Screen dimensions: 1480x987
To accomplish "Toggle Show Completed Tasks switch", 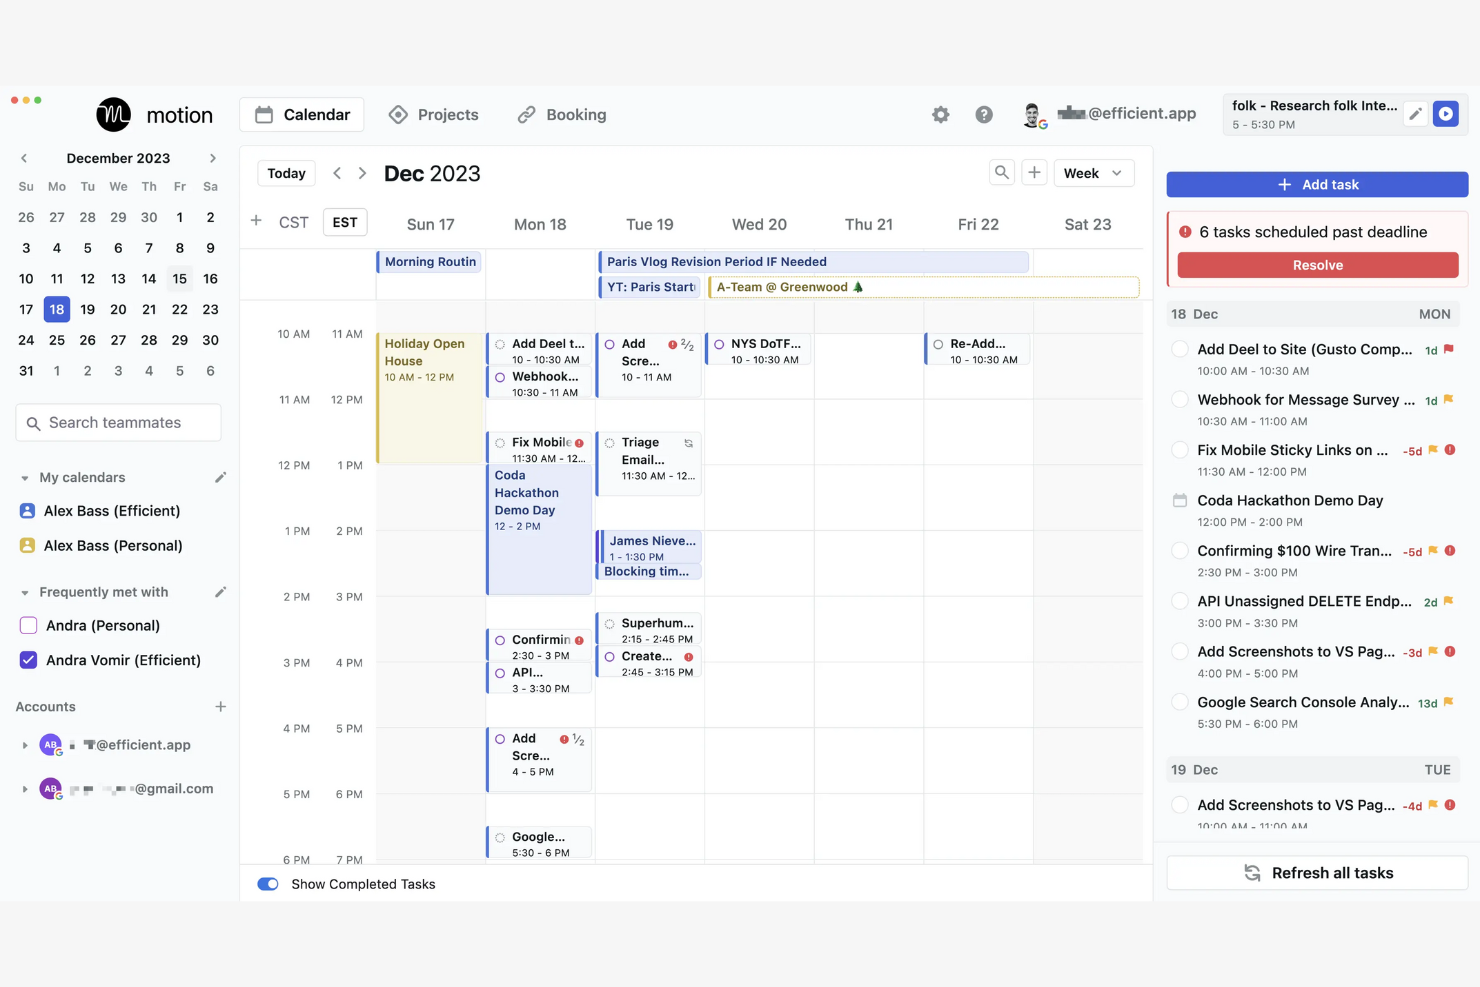I will click(267, 884).
